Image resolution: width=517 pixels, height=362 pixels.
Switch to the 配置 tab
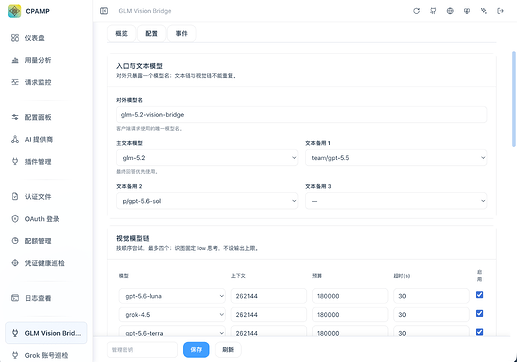[151, 33]
